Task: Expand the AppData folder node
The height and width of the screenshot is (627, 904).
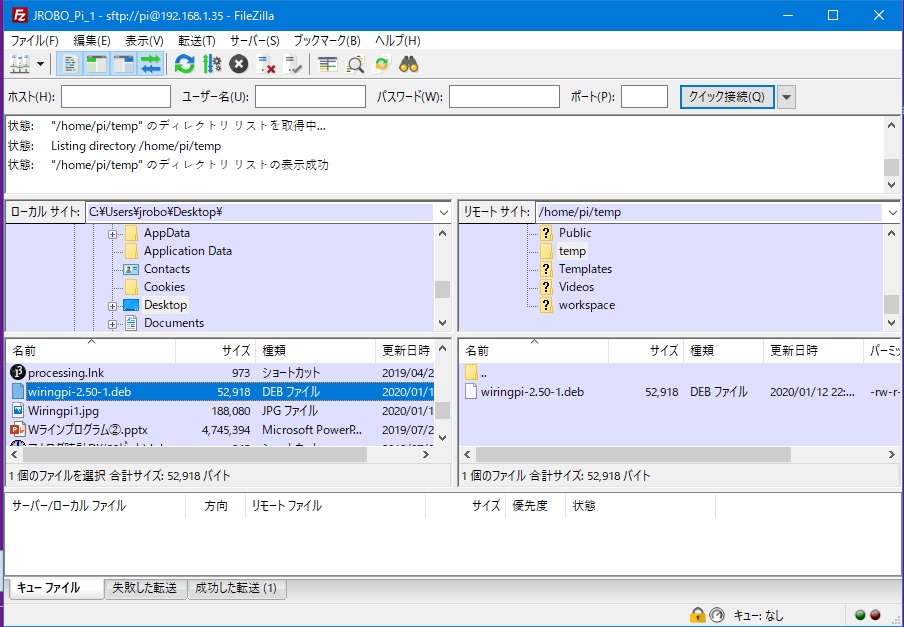Action: point(112,234)
